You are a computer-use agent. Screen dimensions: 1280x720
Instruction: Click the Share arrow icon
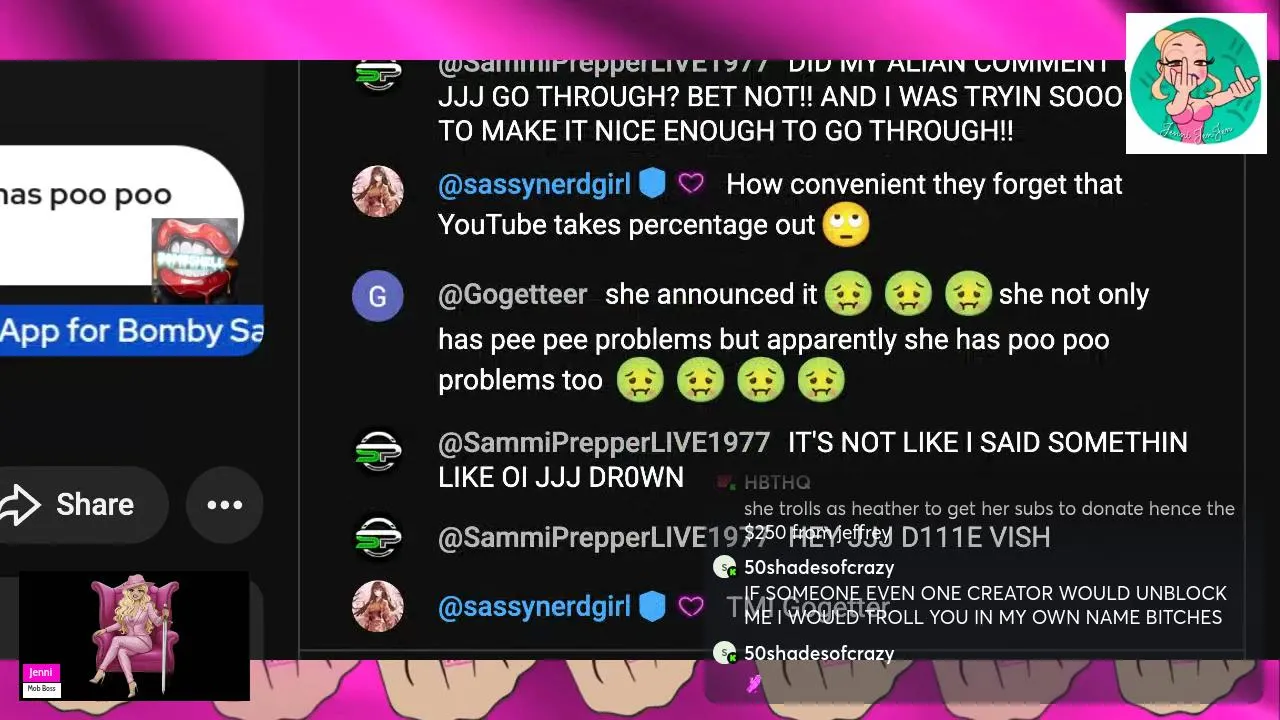(20, 505)
